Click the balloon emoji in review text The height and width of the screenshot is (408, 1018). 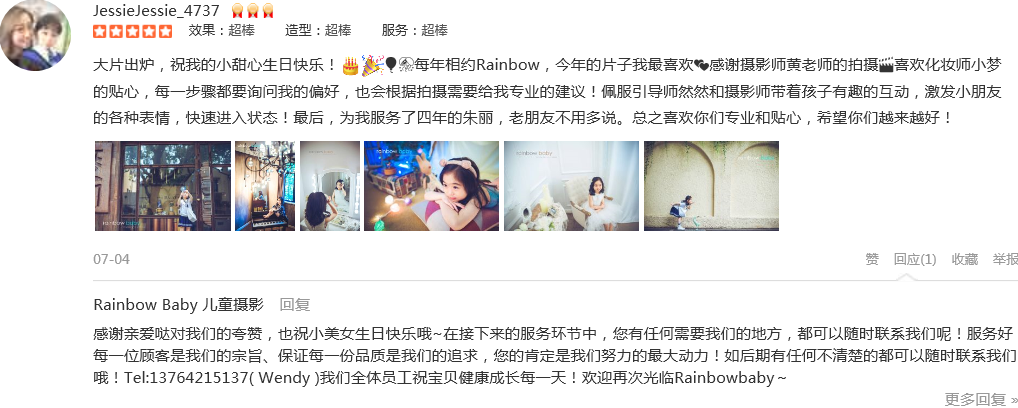tap(391, 65)
